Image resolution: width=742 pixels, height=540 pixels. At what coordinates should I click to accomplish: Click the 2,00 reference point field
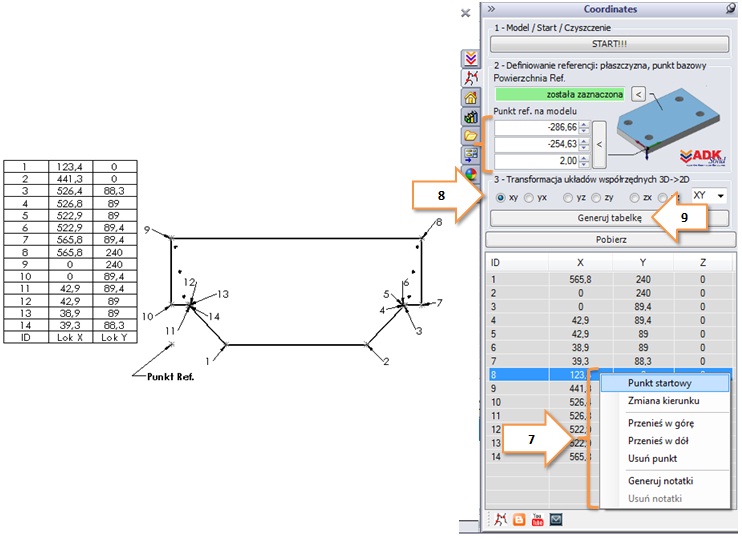537,161
